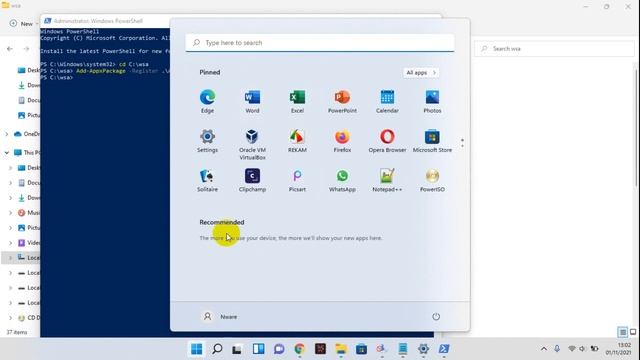Launch Solitaire
640x360 pixels.
[x=207, y=180]
